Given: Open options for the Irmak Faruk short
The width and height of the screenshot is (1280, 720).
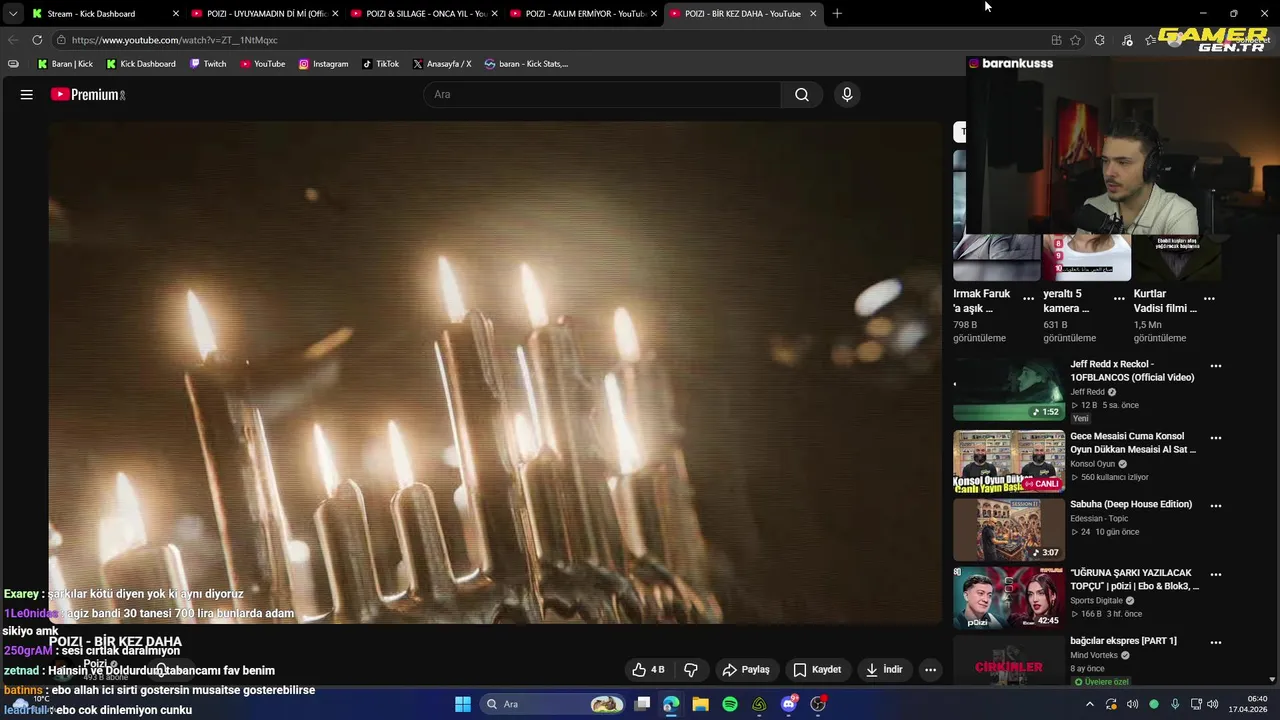Looking at the screenshot, I should [1028, 298].
